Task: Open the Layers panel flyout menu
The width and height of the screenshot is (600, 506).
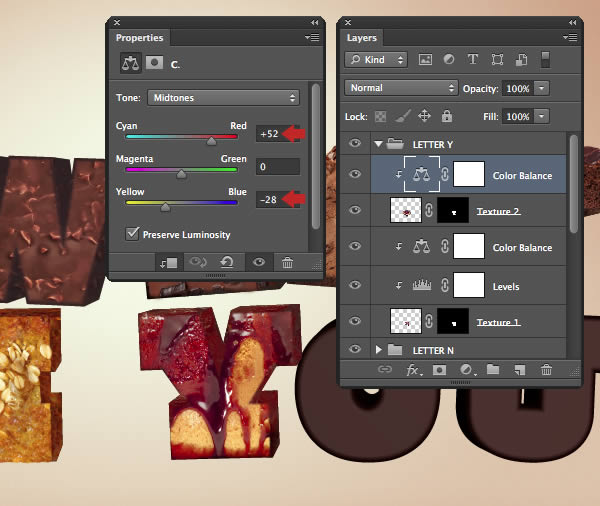Action: (571, 38)
